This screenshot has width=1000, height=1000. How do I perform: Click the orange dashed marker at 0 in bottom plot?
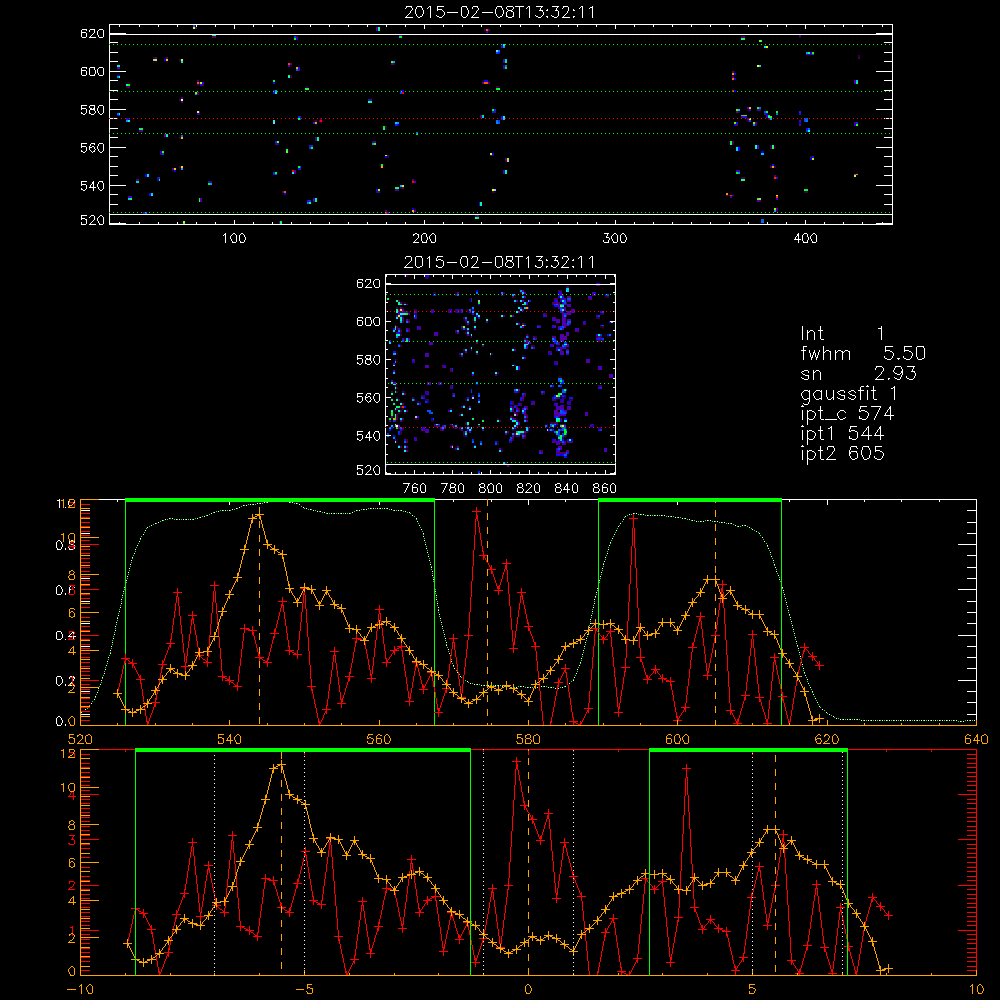tap(528, 863)
